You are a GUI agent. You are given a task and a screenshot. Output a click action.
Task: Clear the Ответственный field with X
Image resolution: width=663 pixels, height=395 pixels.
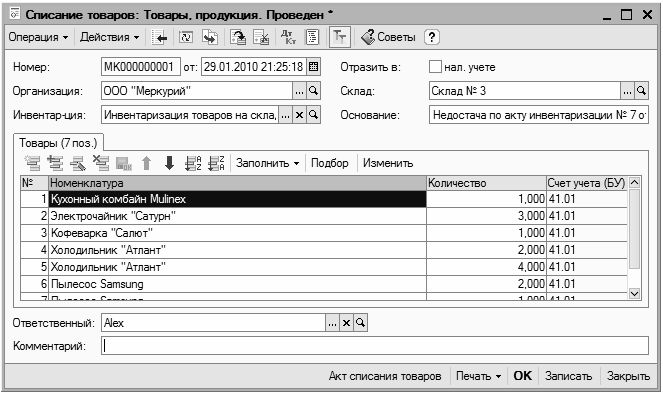click(x=346, y=323)
